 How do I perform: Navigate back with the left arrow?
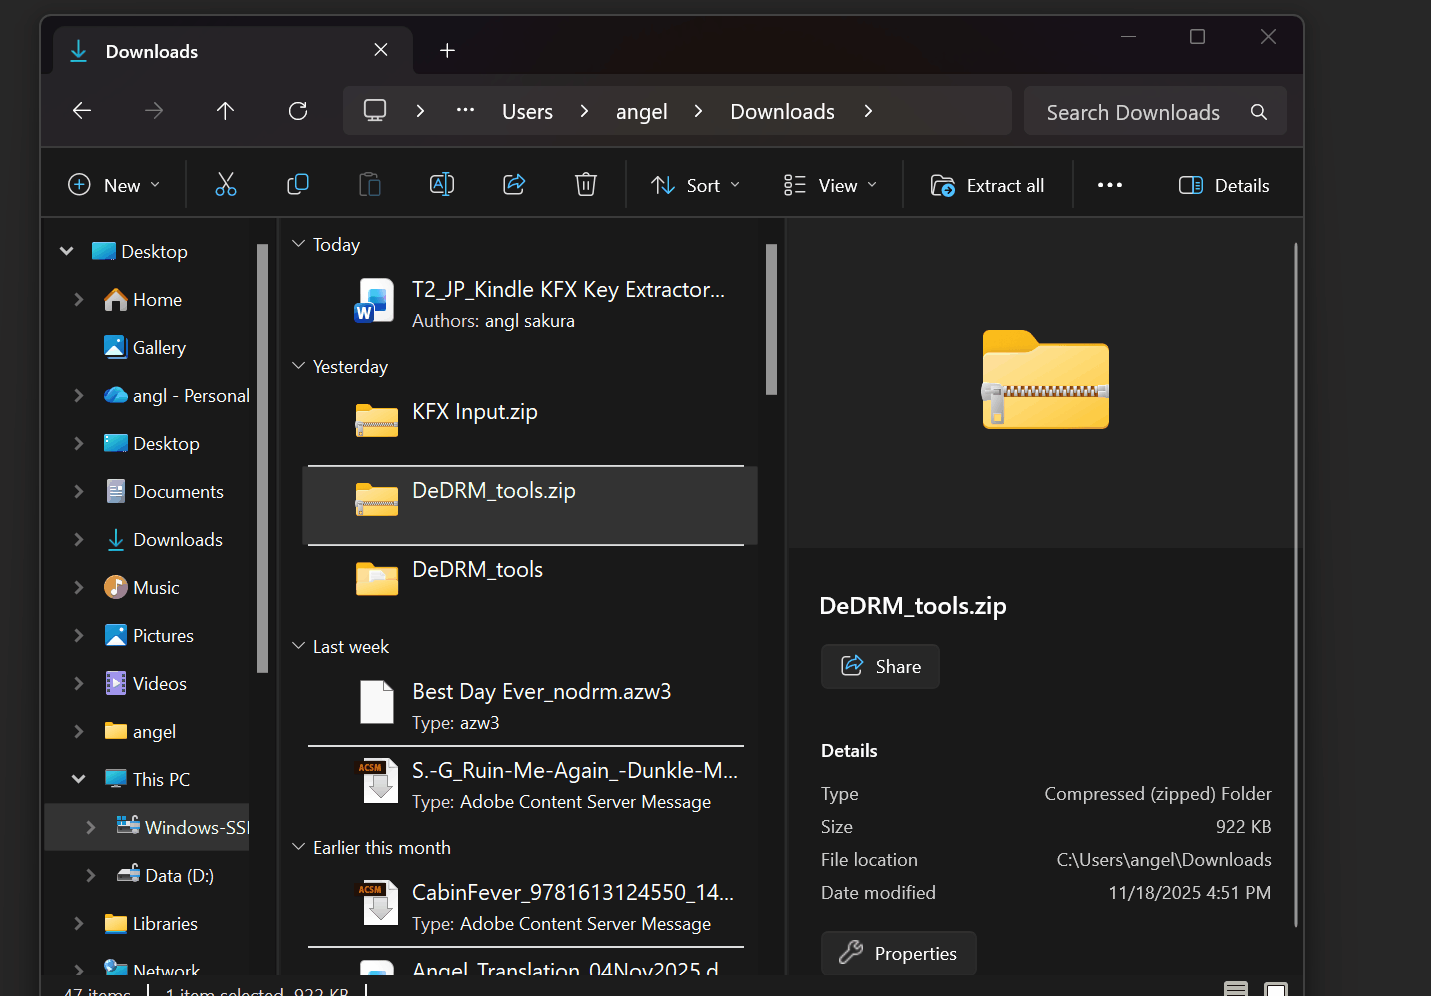pos(82,111)
